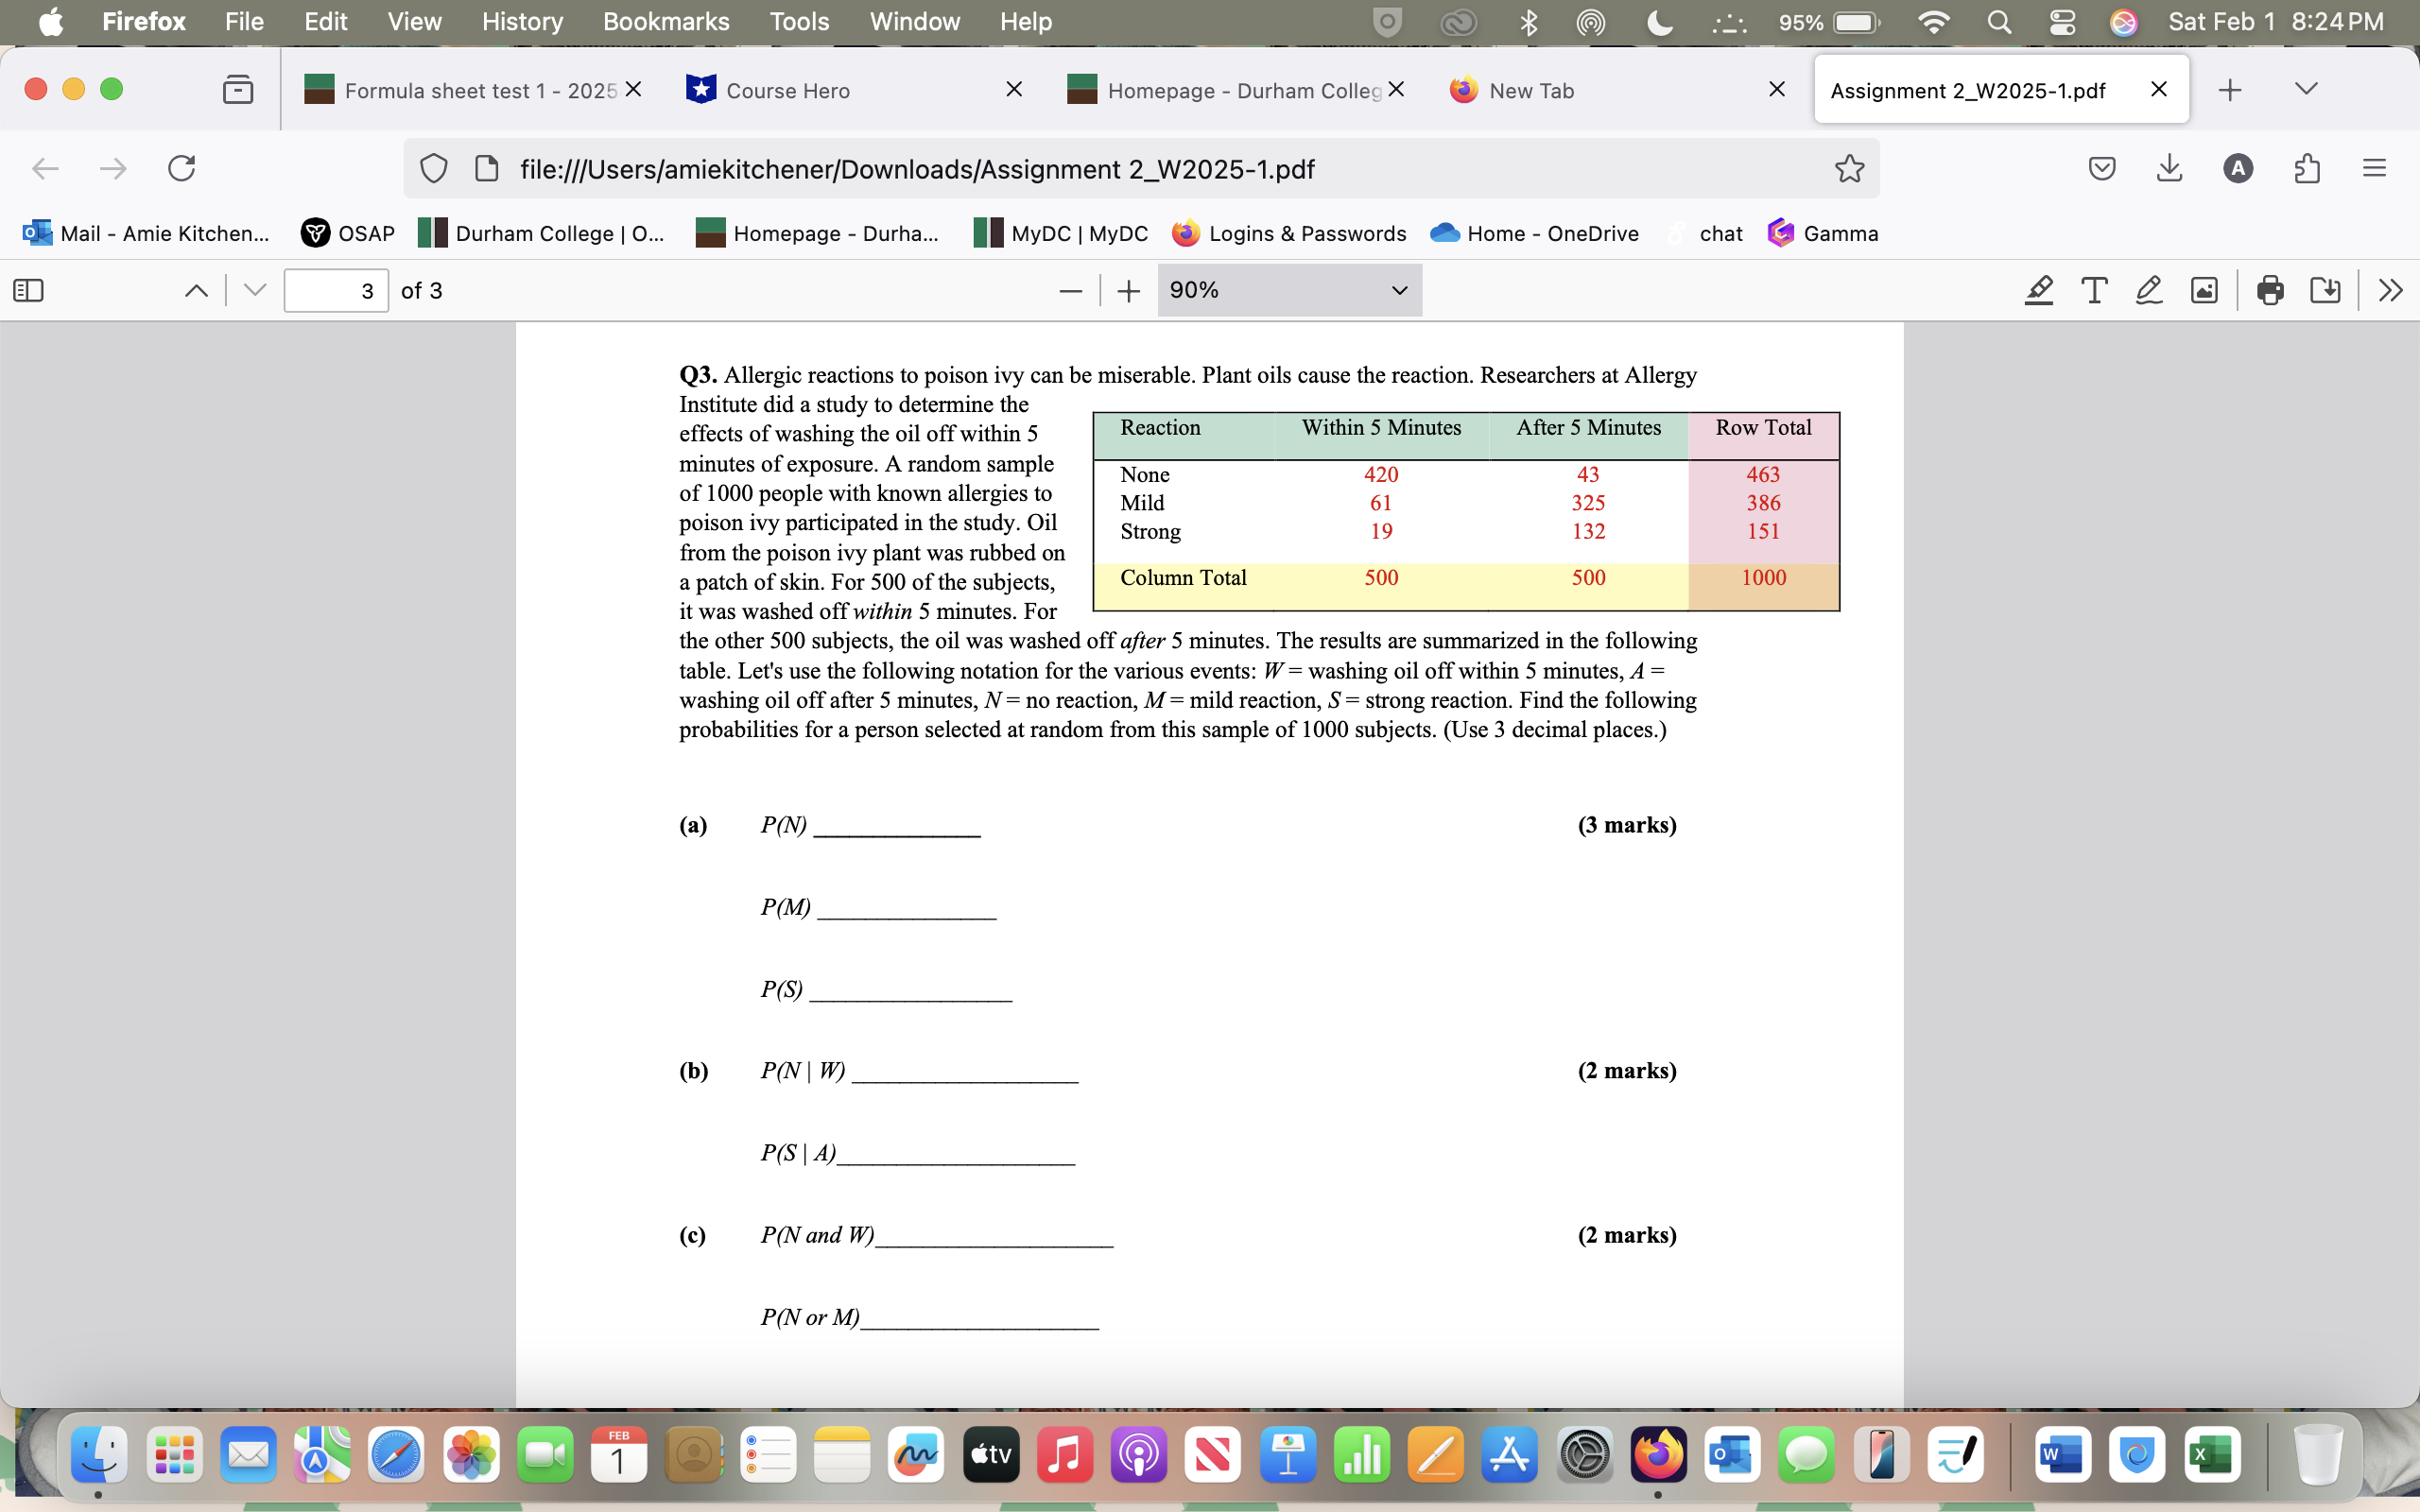
Task: Open Firefox downloads from the address toolbar
Action: pos(2168,168)
